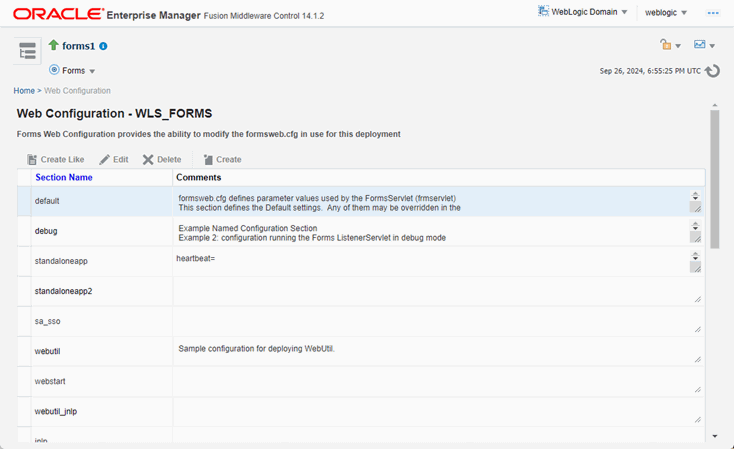Open the navigation tree menu icon
The image size is (734, 450).
point(27,51)
